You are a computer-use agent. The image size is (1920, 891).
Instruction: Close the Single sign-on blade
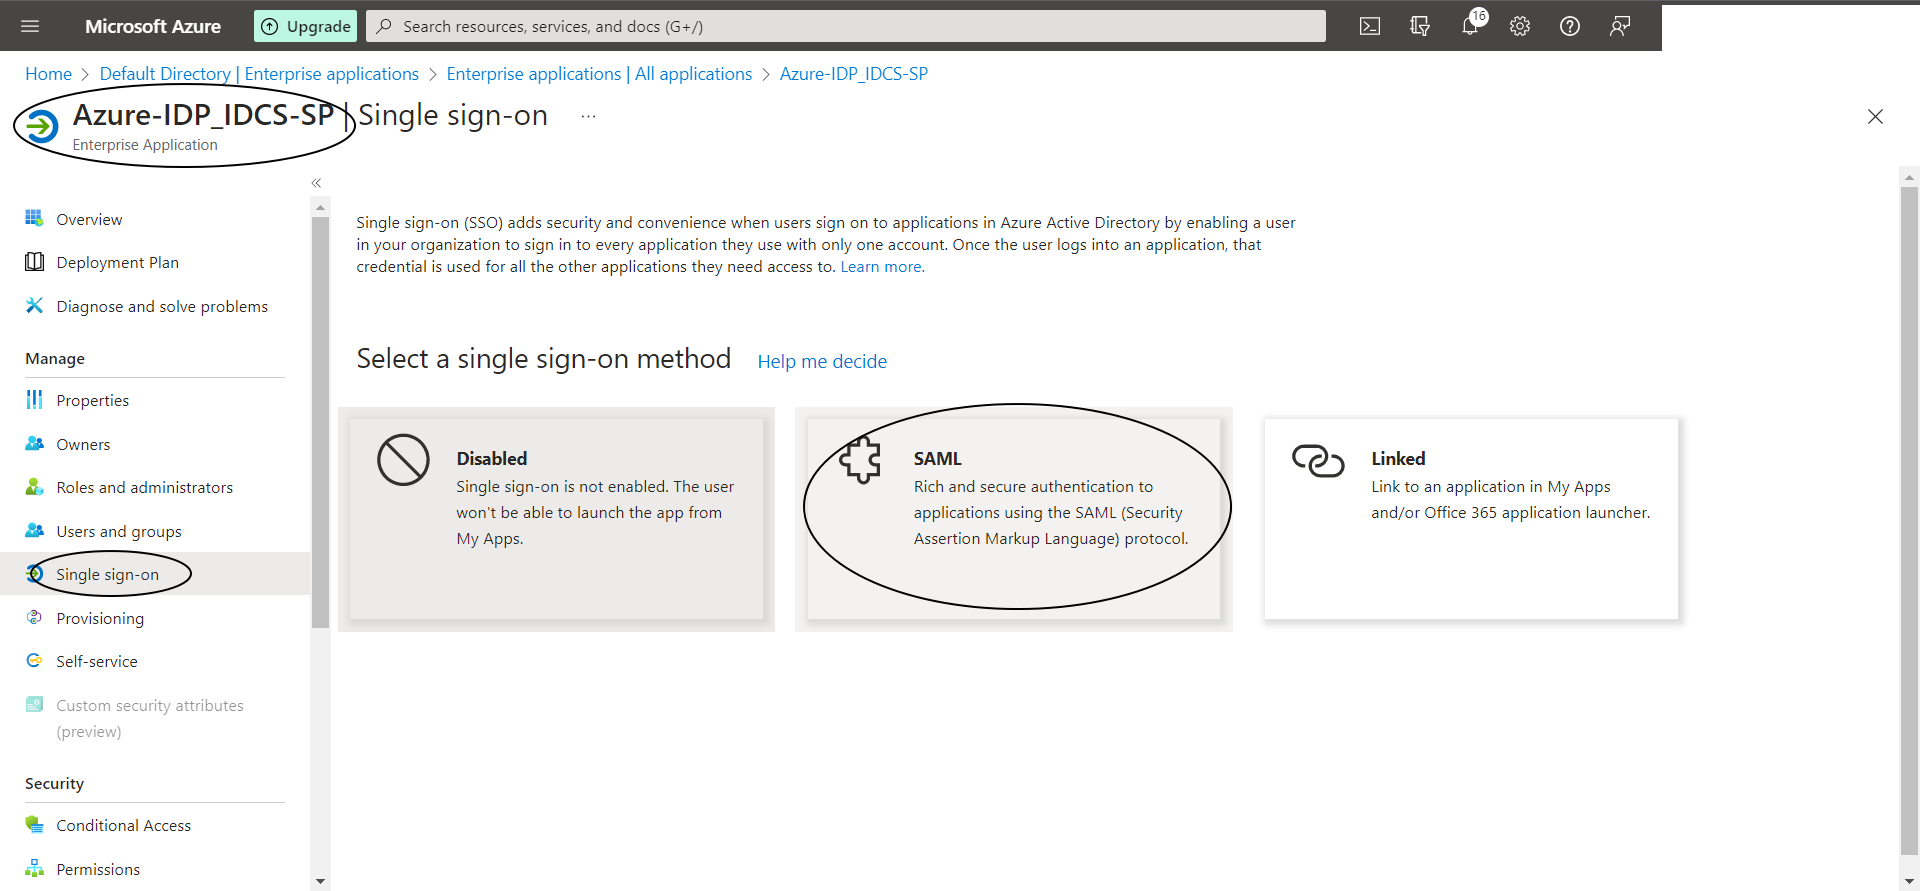[x=1875, y=117]
